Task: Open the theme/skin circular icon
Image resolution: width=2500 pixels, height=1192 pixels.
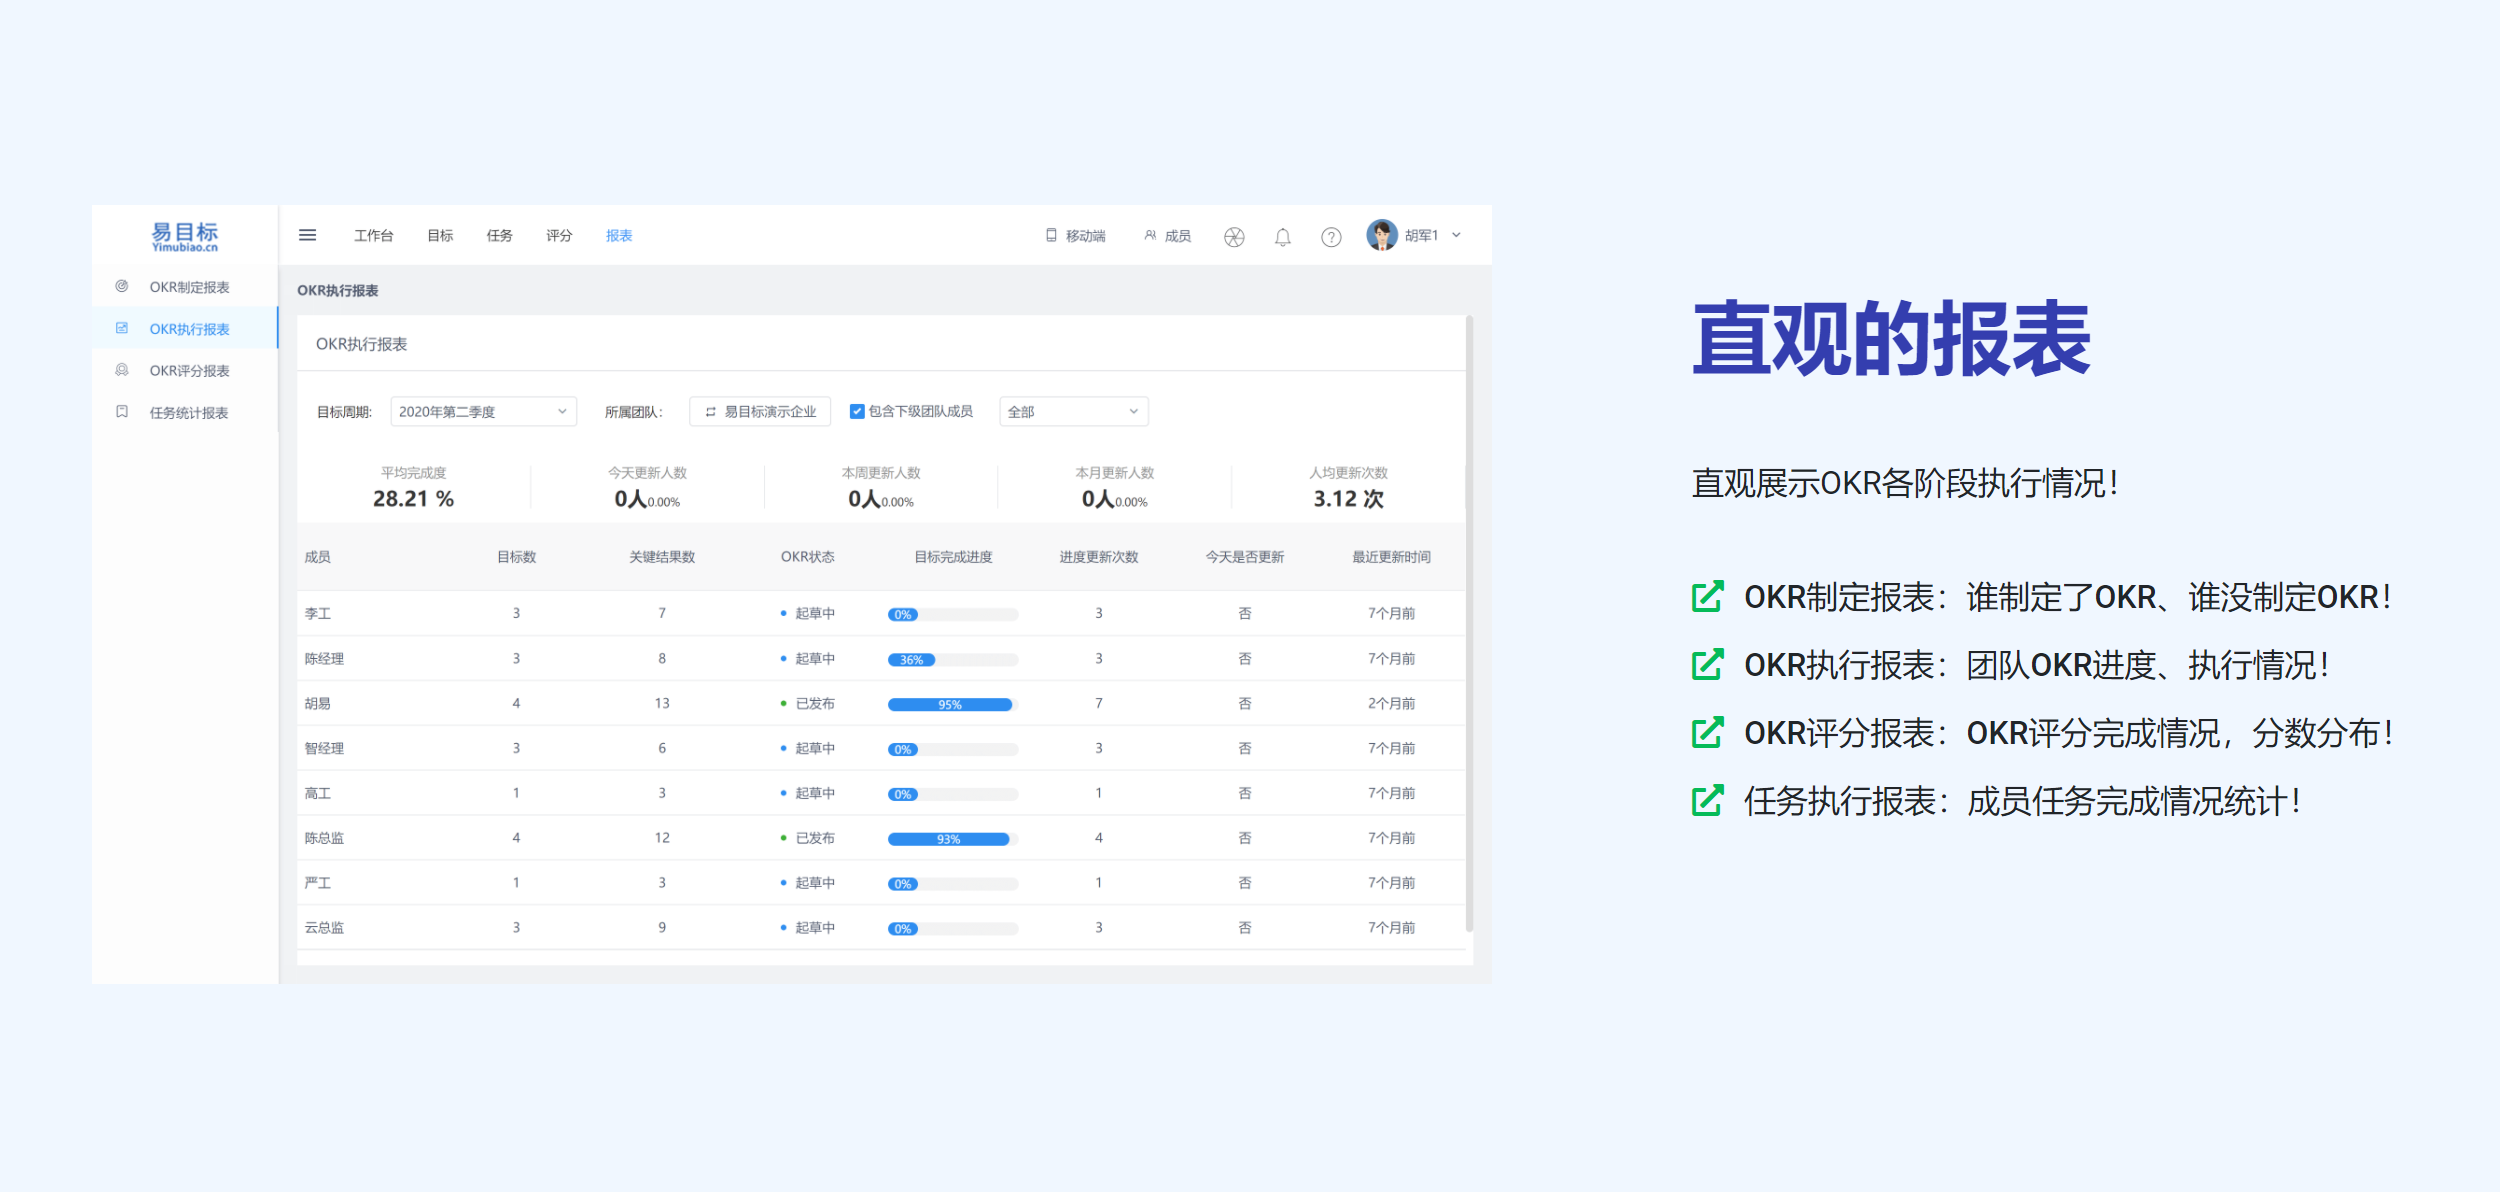Action: pos(1234,237)
